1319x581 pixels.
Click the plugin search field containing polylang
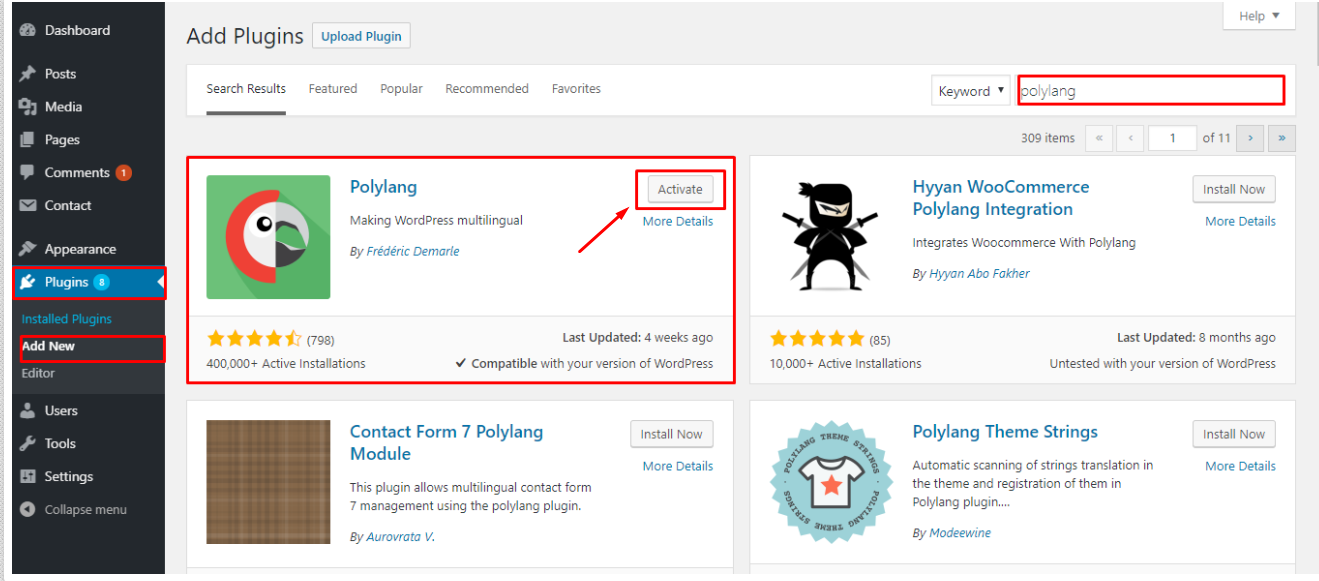[x=1151, y=91]
